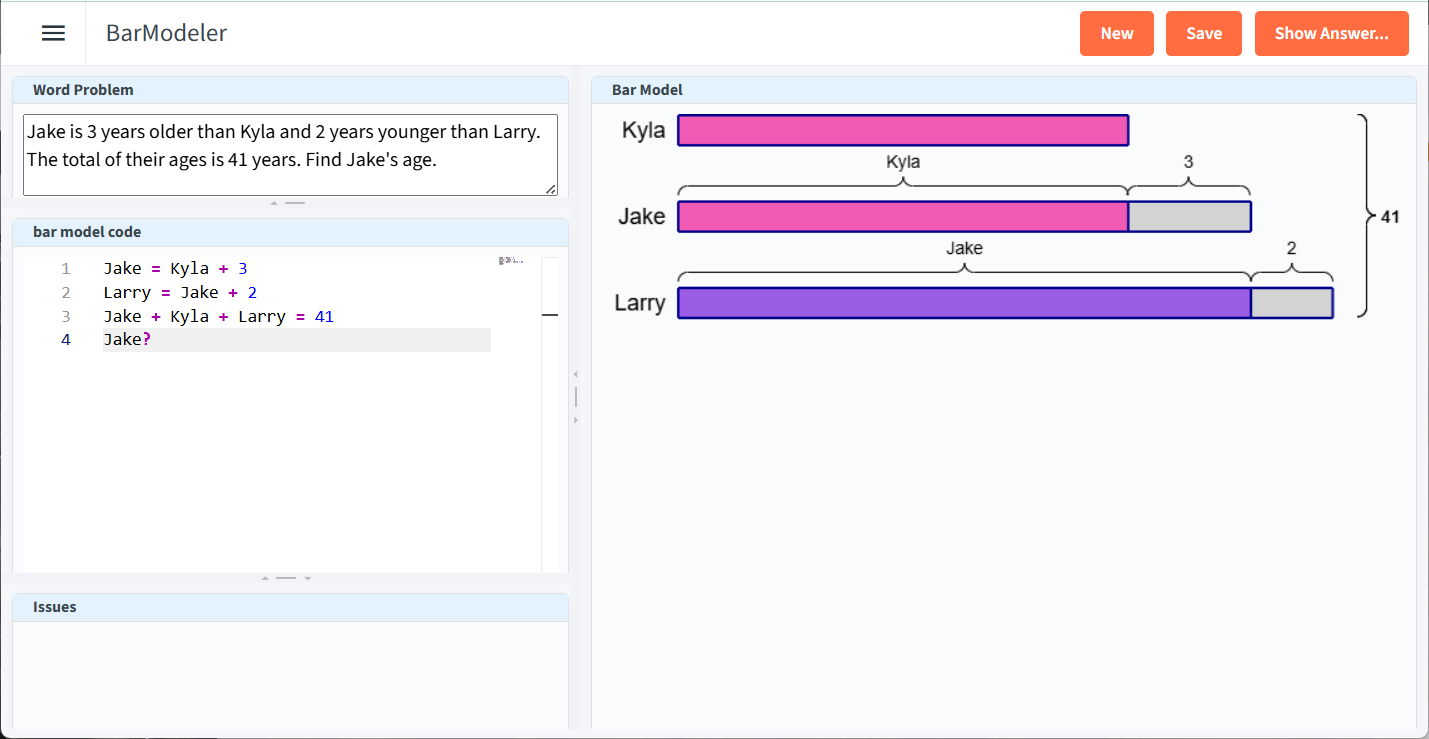The width and height of the screenshot is (1429, 739).
Task: Collapse Issues panel with splitter down arrow
Action: click(308, 578)
